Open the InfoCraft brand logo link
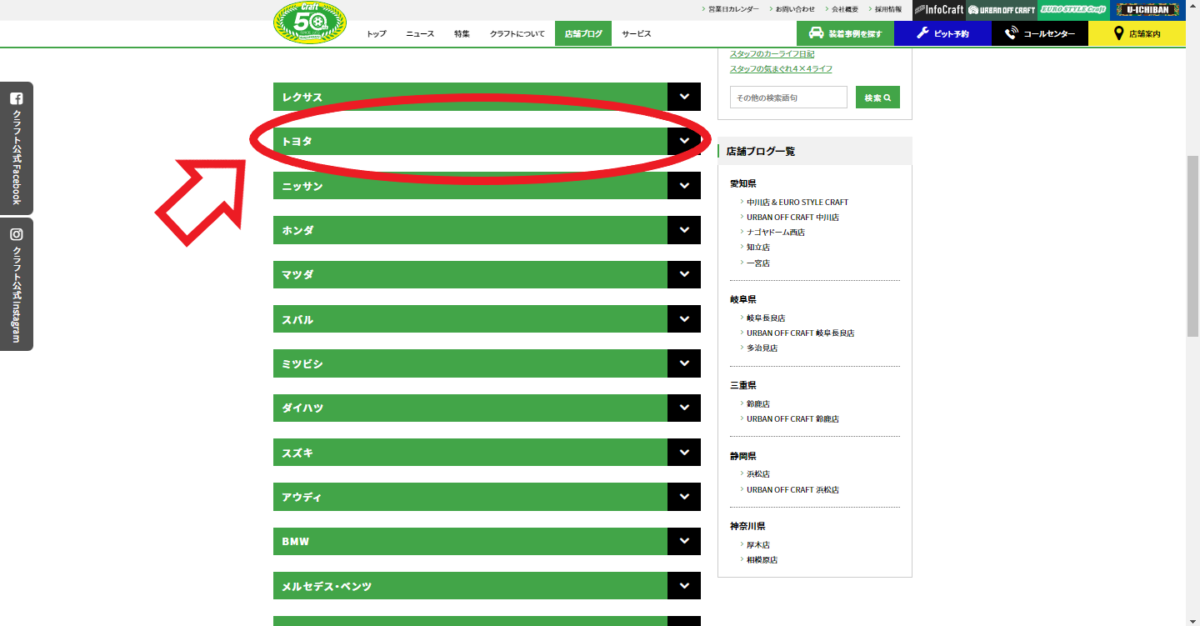 click(938, 9)
